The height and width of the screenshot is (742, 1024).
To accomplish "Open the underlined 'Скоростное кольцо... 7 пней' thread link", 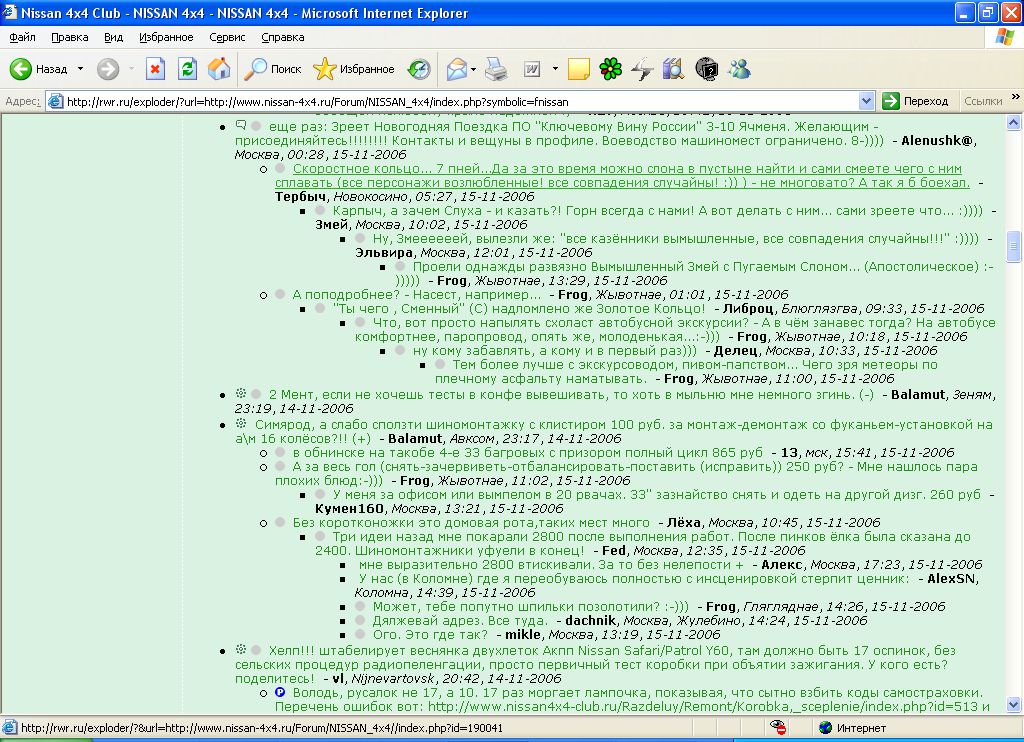I will coord(622,176).
